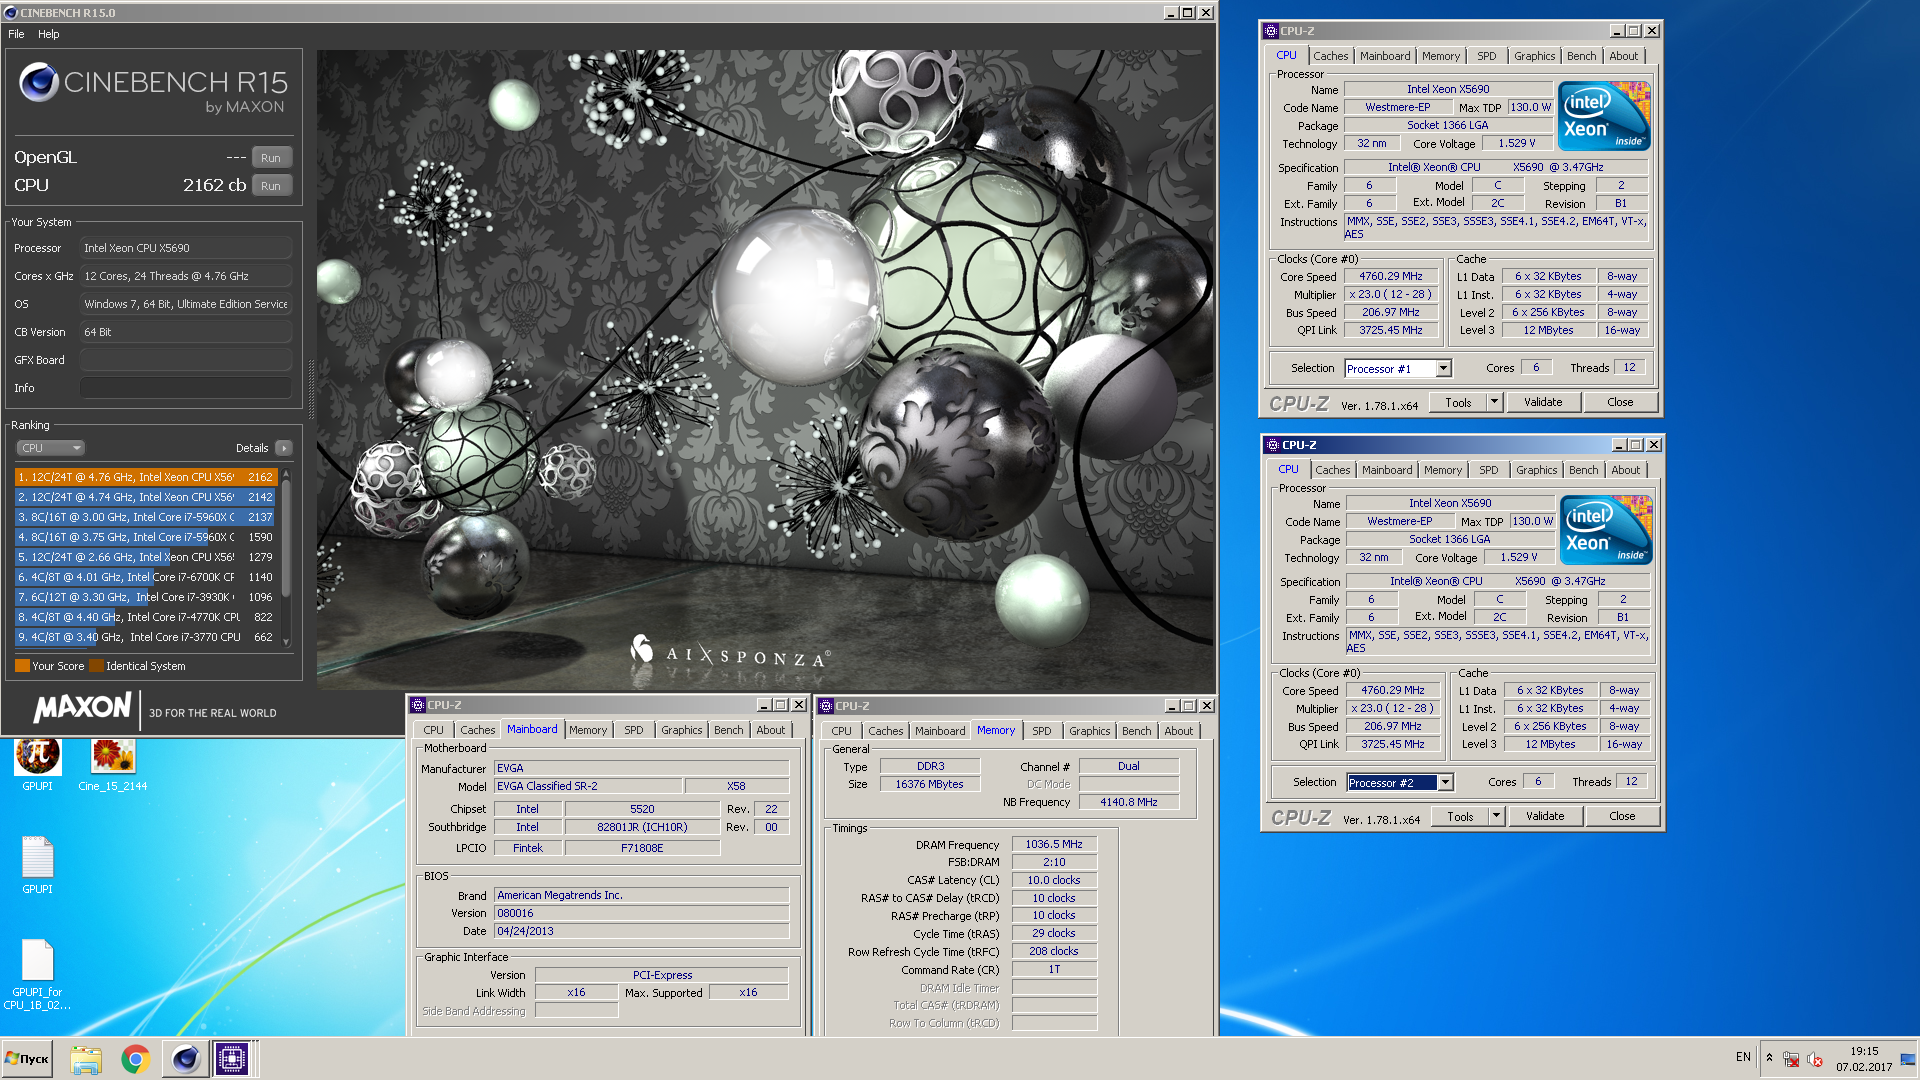1920x1080 pixels.
Task: Open Graphics tab in Processor #2 CPU-Z window
Action: pyautogui.click(x=1536, y=470)
